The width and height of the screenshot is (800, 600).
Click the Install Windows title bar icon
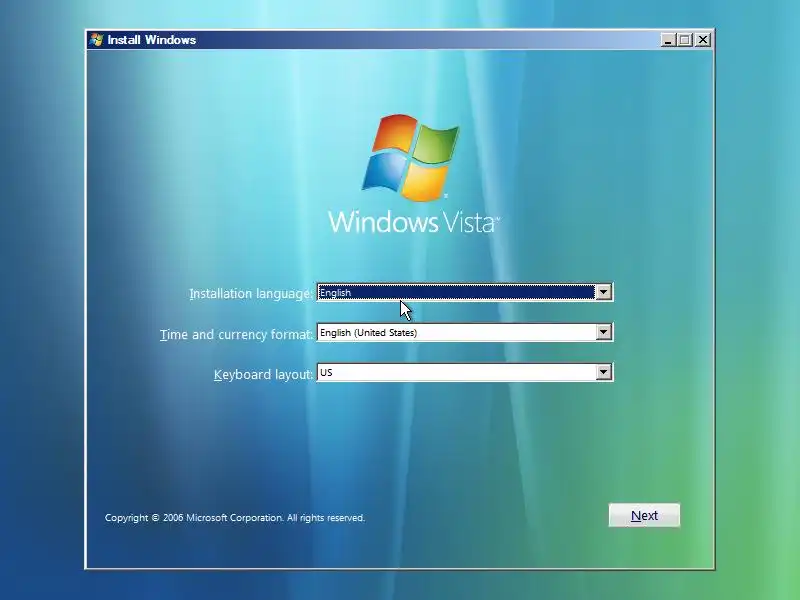[x=96, y=40]
